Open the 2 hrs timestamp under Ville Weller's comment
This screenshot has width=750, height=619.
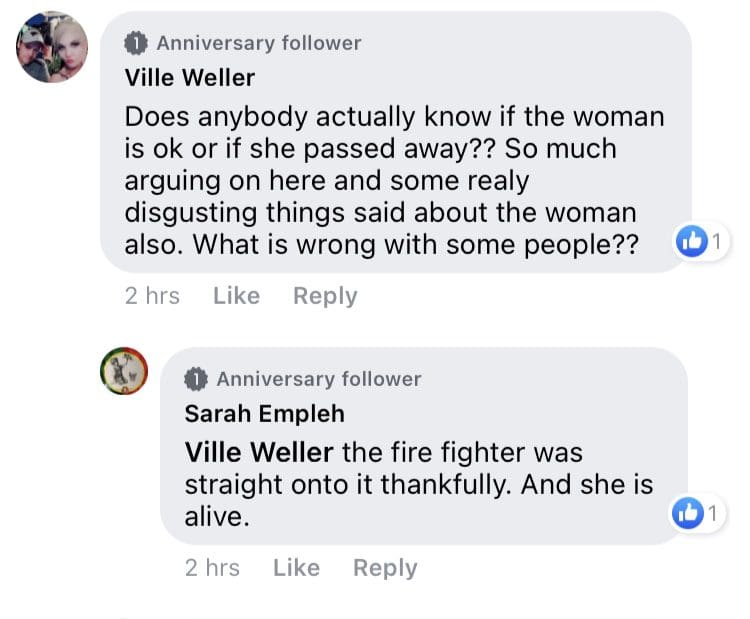click(152, 296)
